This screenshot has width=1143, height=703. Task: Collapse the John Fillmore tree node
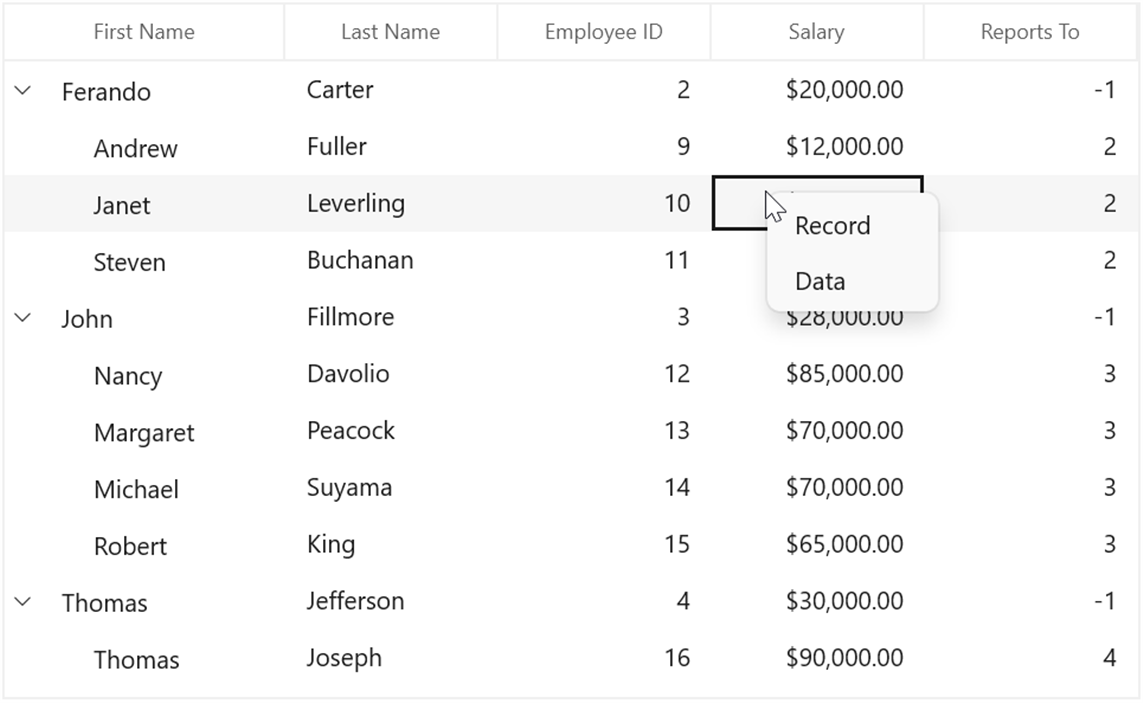pos(23,317)
